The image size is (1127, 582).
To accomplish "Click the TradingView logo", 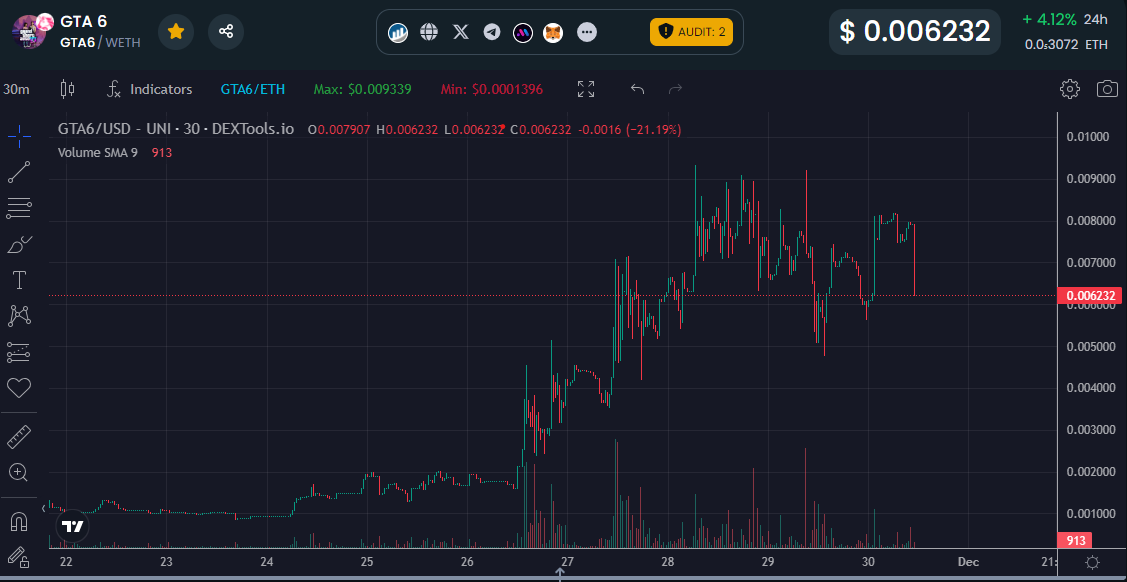I will (x=72, y=526).
